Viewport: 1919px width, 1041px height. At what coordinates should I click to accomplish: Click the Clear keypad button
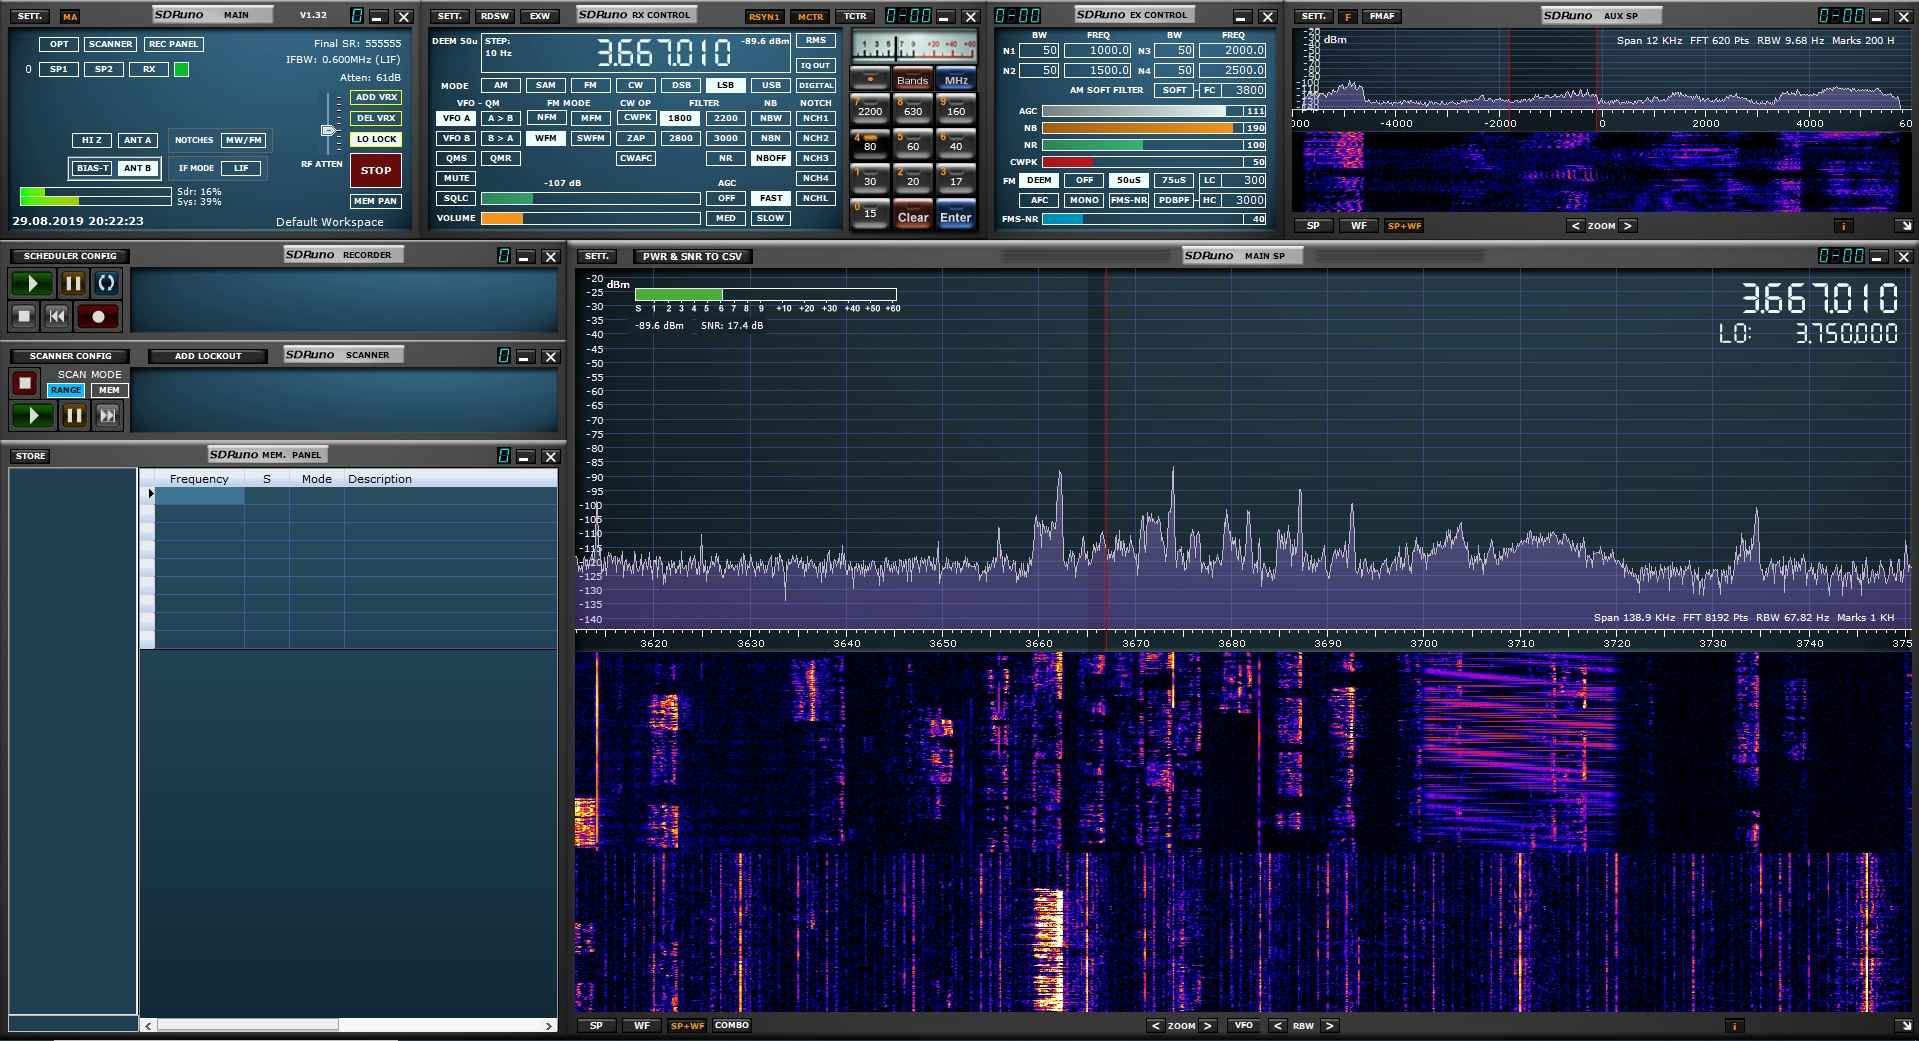913,214
